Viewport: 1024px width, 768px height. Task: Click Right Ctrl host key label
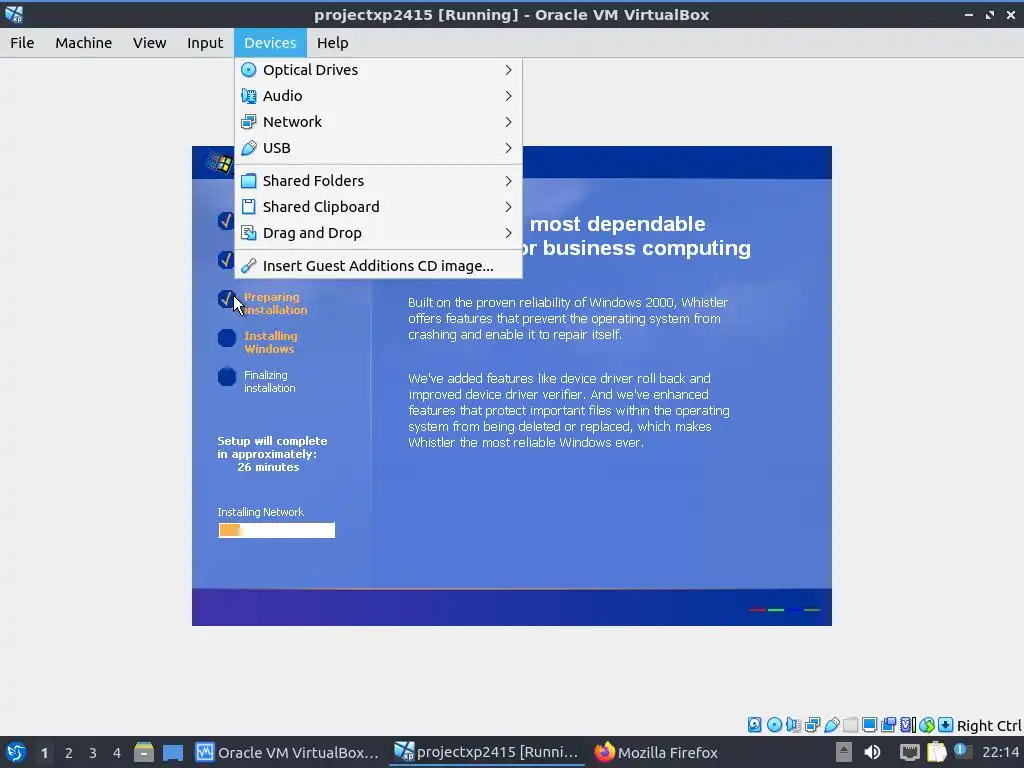pos(989,726)
